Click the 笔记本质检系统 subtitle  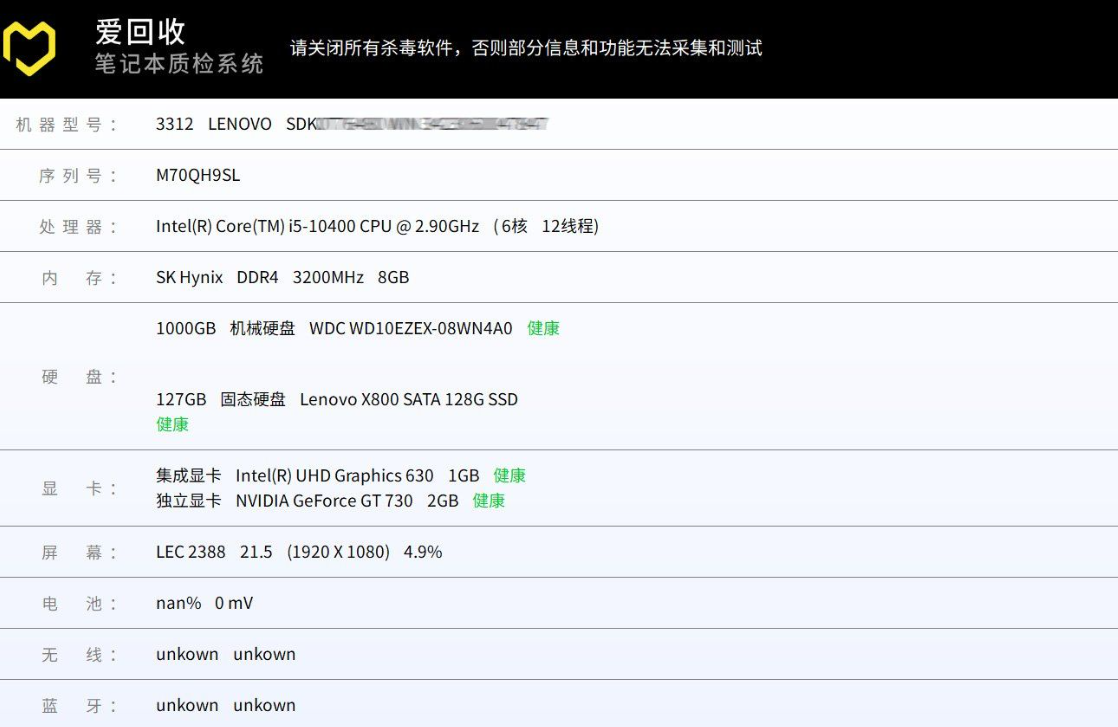point(180,63)
